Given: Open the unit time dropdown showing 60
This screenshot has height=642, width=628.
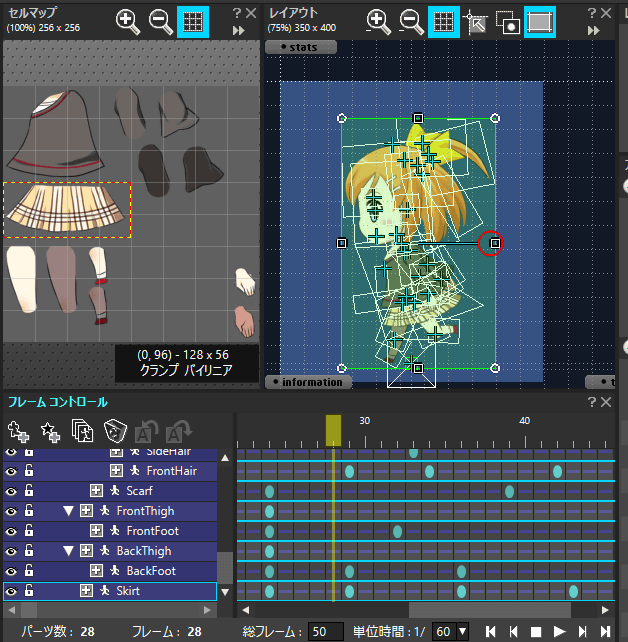Looking at the screenshot, I should tap(463, 631).
